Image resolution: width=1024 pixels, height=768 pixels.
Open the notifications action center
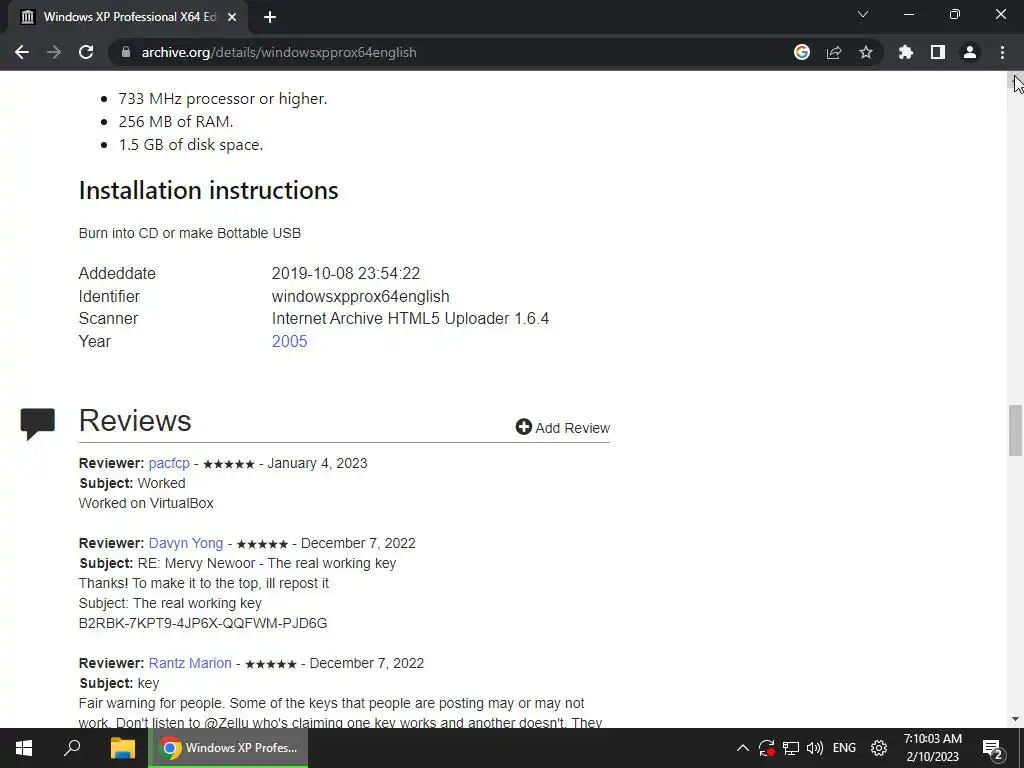(993, 748)
